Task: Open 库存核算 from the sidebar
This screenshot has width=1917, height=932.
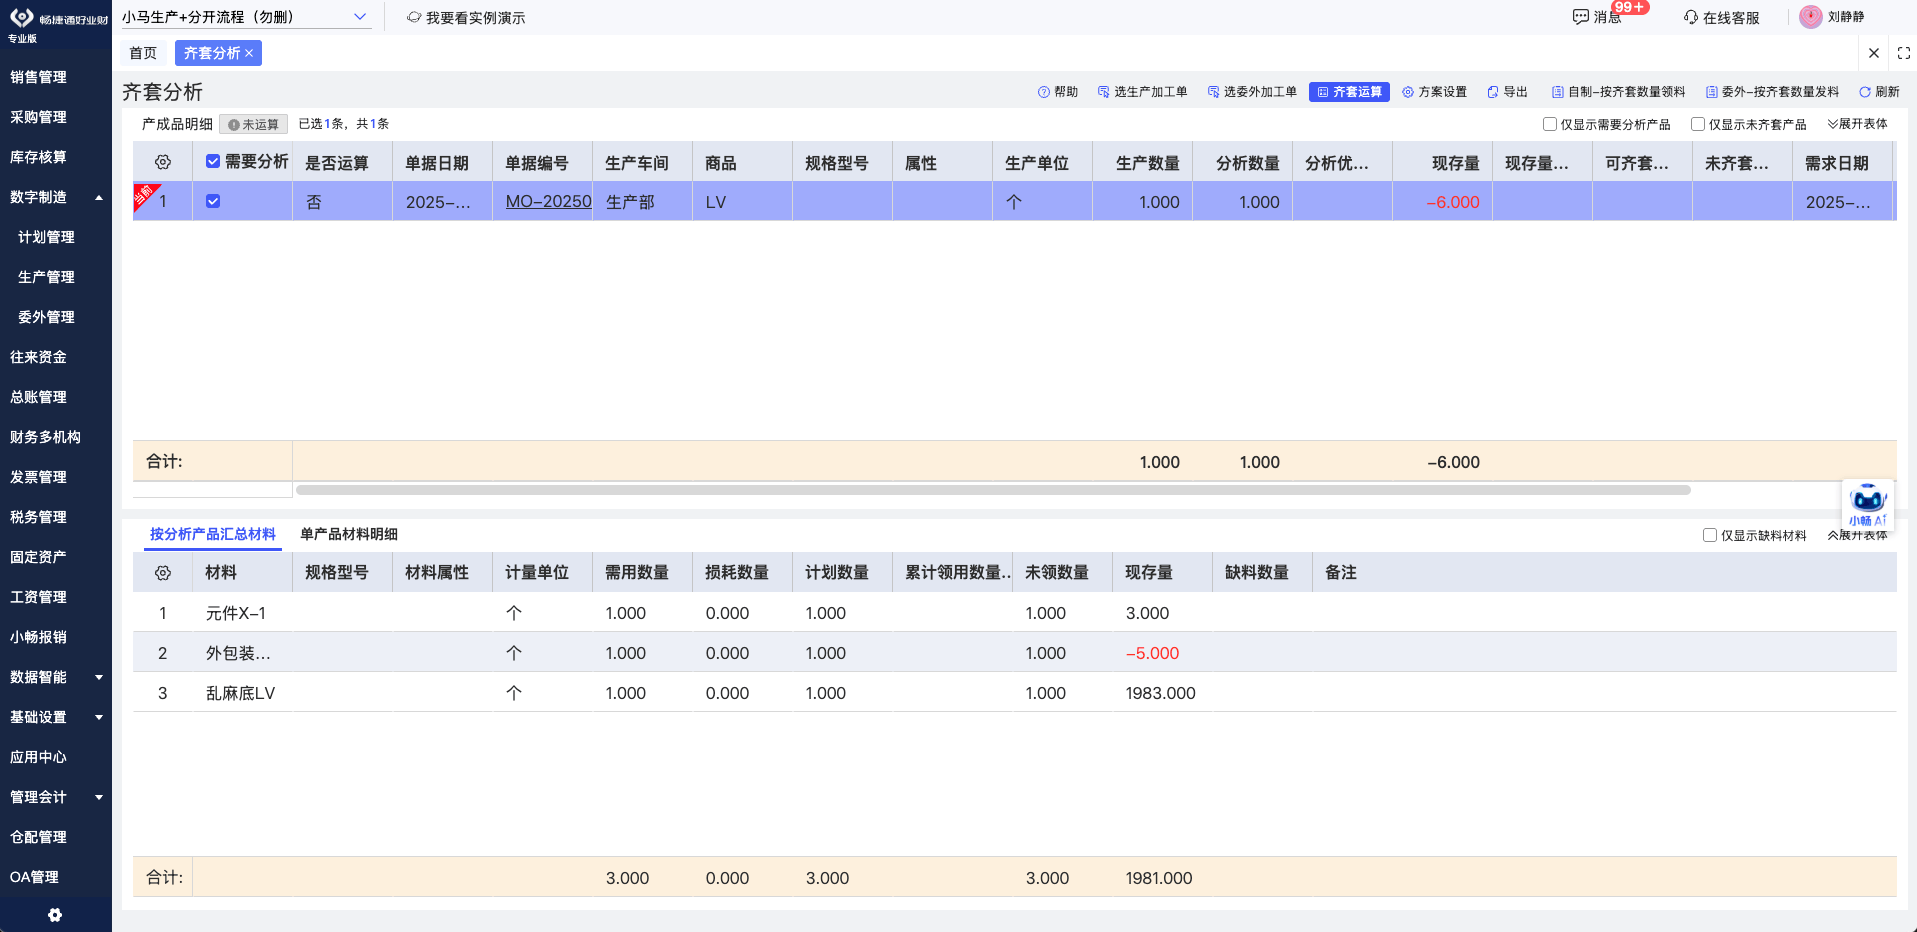Action: pyautogui.click(x=40, y=156)
